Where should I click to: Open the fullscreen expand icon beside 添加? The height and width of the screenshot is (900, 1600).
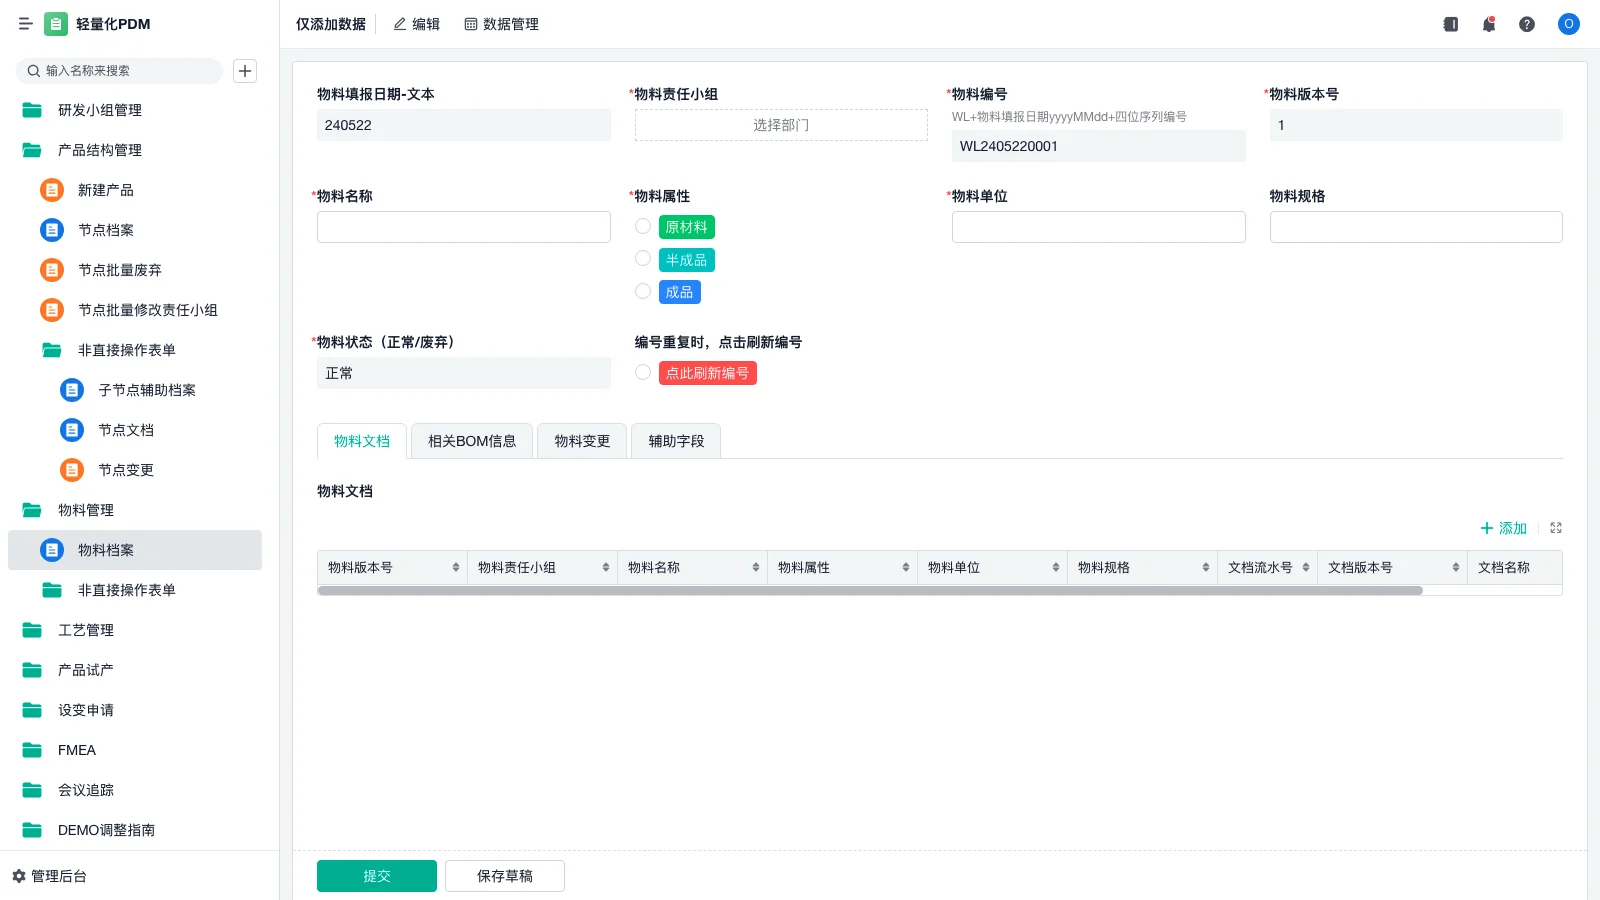[x=1555, y=528]
